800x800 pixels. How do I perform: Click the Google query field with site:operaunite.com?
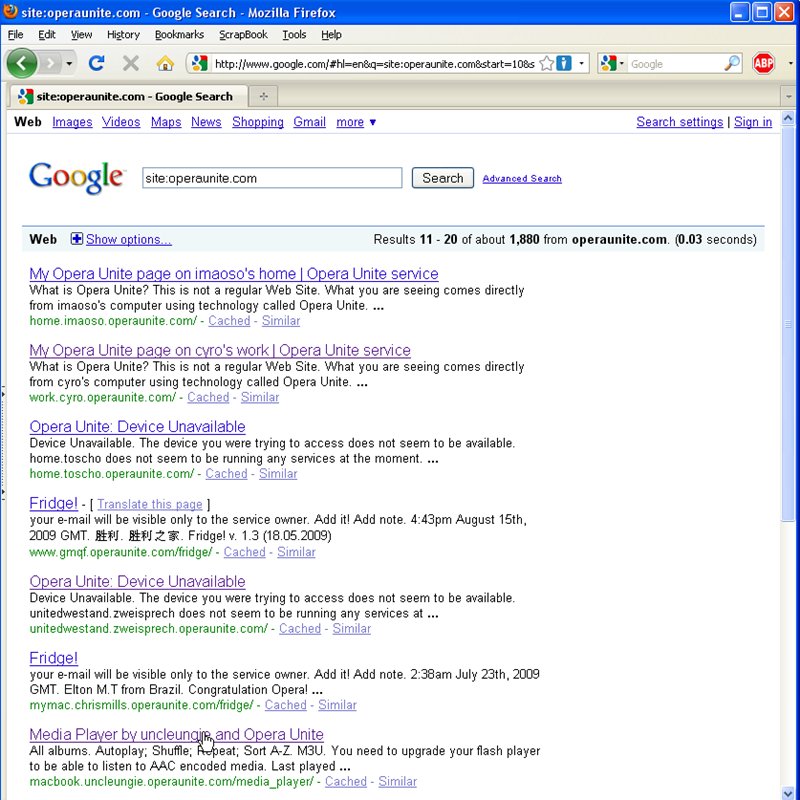(x=272, y=178)
